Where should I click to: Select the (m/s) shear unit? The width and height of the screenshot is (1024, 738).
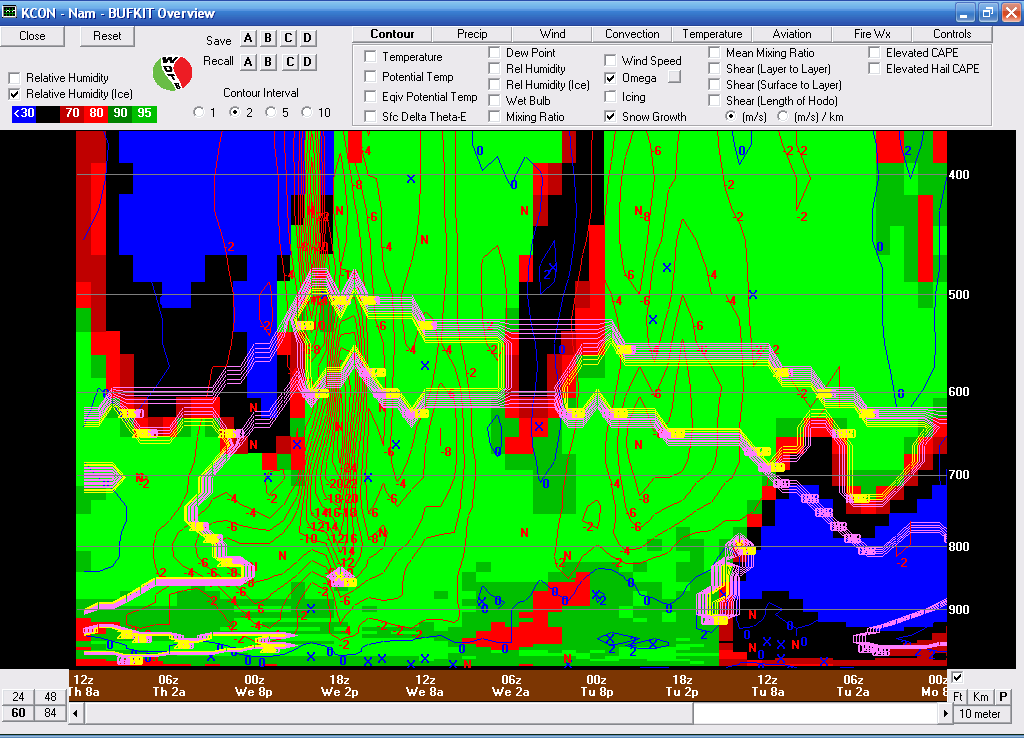pos(731,116)
